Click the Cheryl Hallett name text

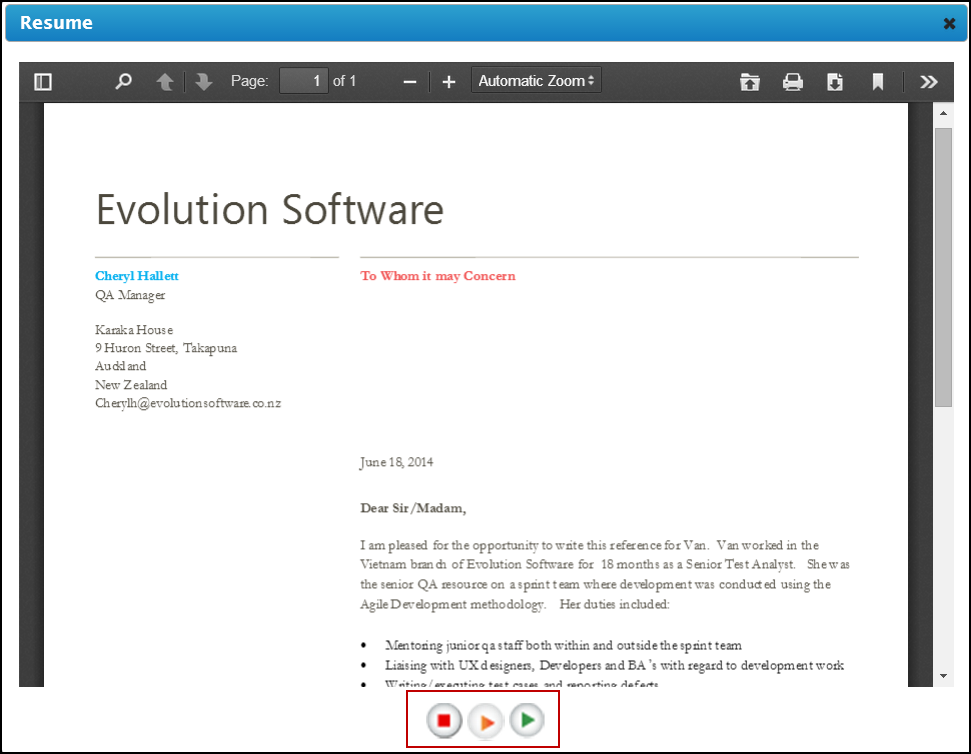137,276
